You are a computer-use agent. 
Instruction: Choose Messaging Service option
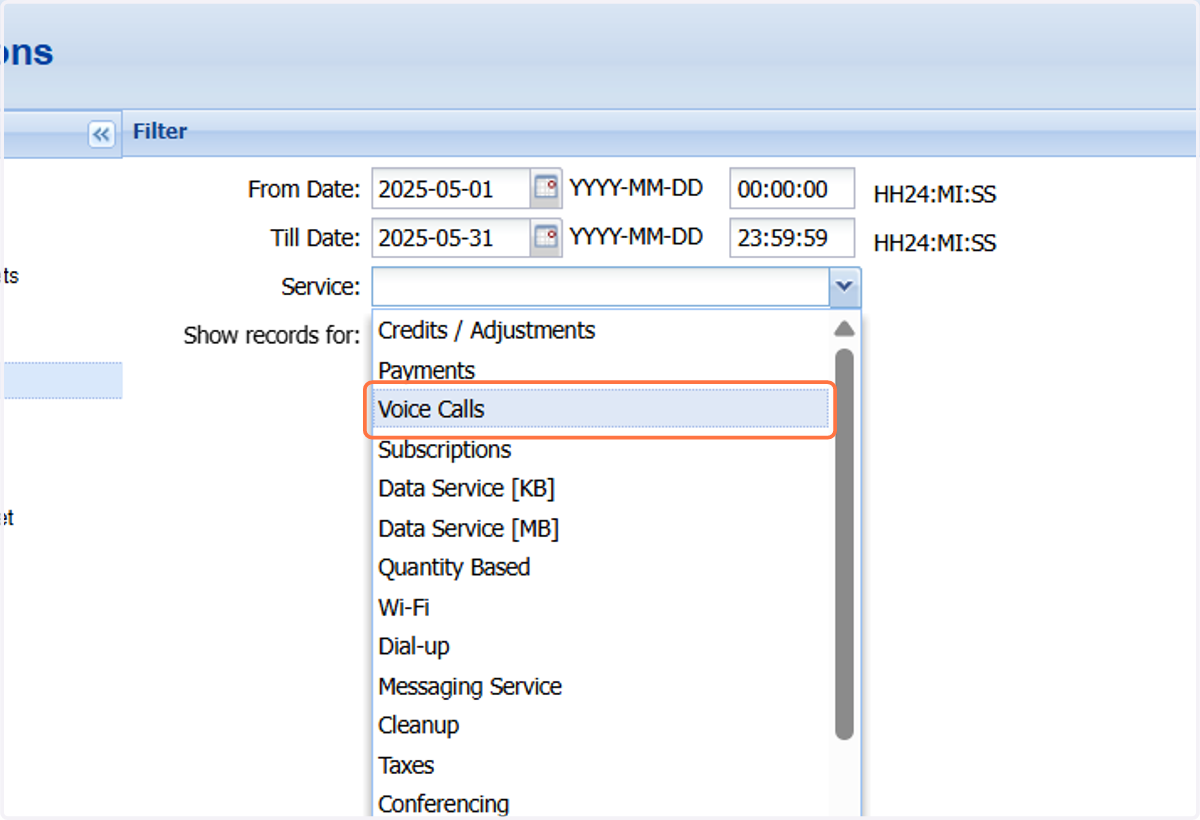601,686
